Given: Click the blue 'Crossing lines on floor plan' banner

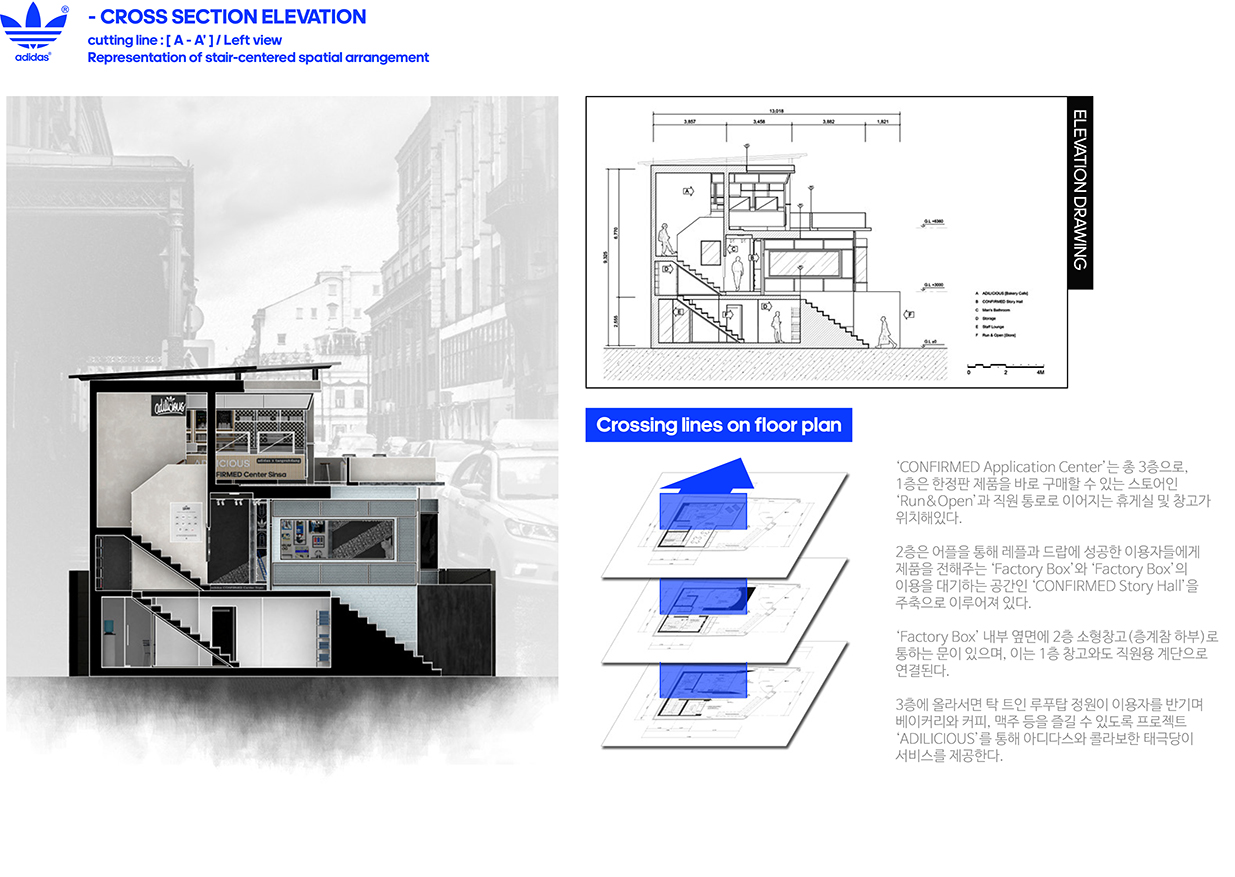Looking at the screenshot, I should point(718,425).
